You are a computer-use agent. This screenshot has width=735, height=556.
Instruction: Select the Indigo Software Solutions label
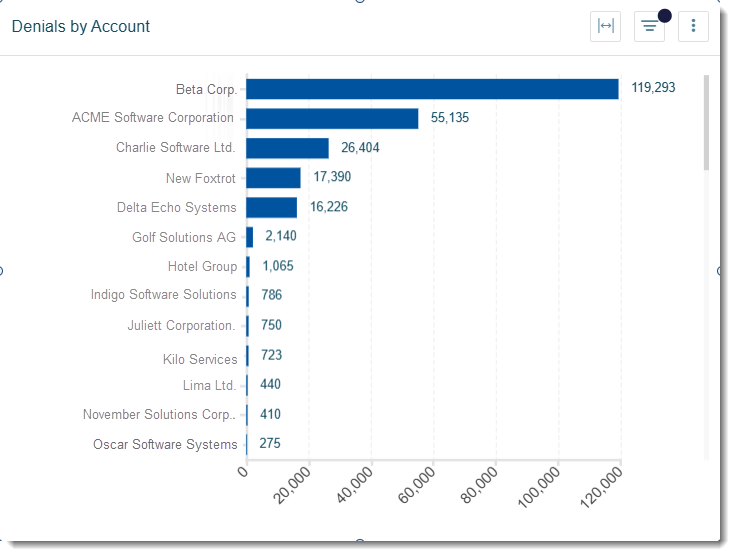pyautogui.click(x=163, y=295)
